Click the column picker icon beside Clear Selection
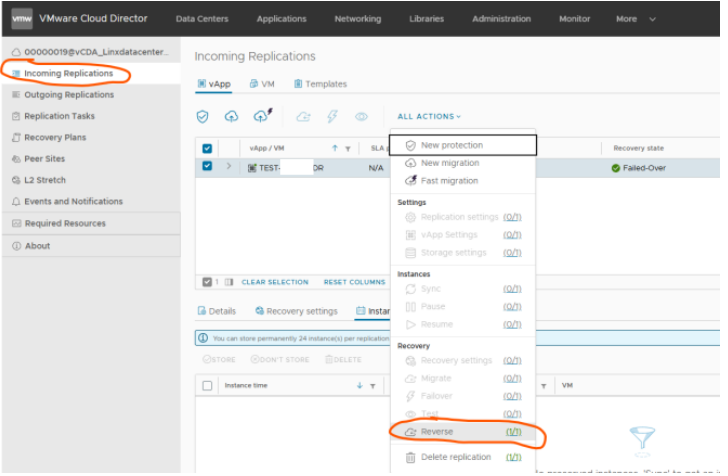The image size is (728, 476). pos(229,282)
